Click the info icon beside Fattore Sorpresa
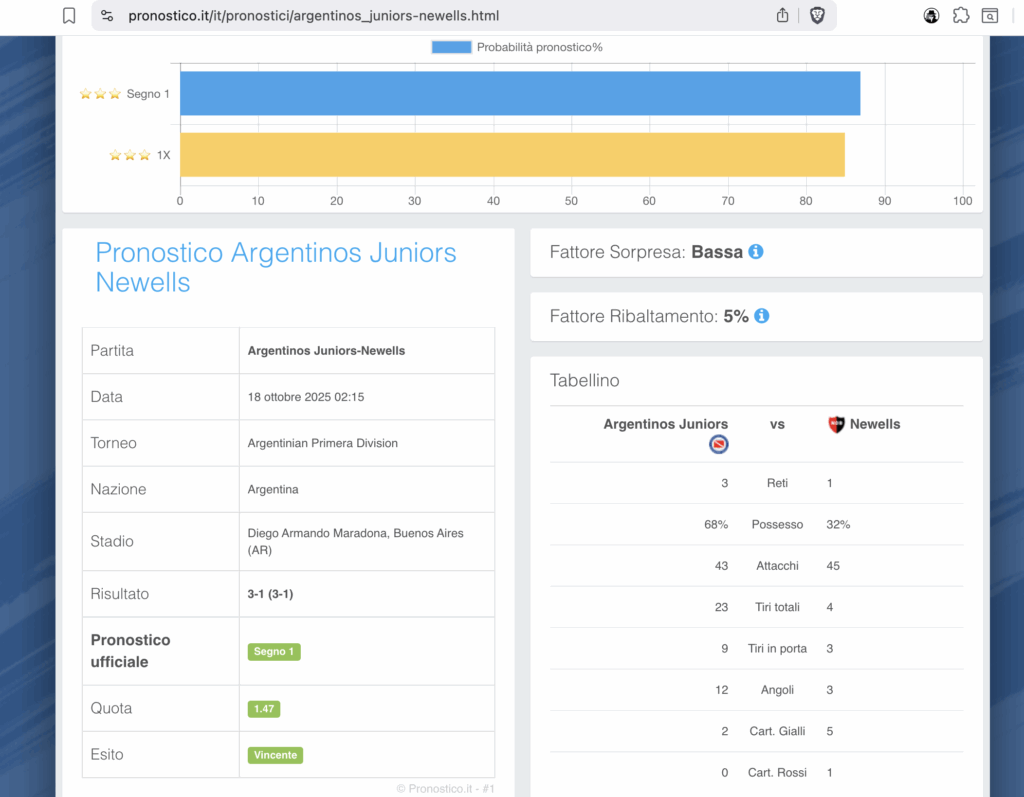The height and width of the screenshot is (797, 1024). [756, 252]
